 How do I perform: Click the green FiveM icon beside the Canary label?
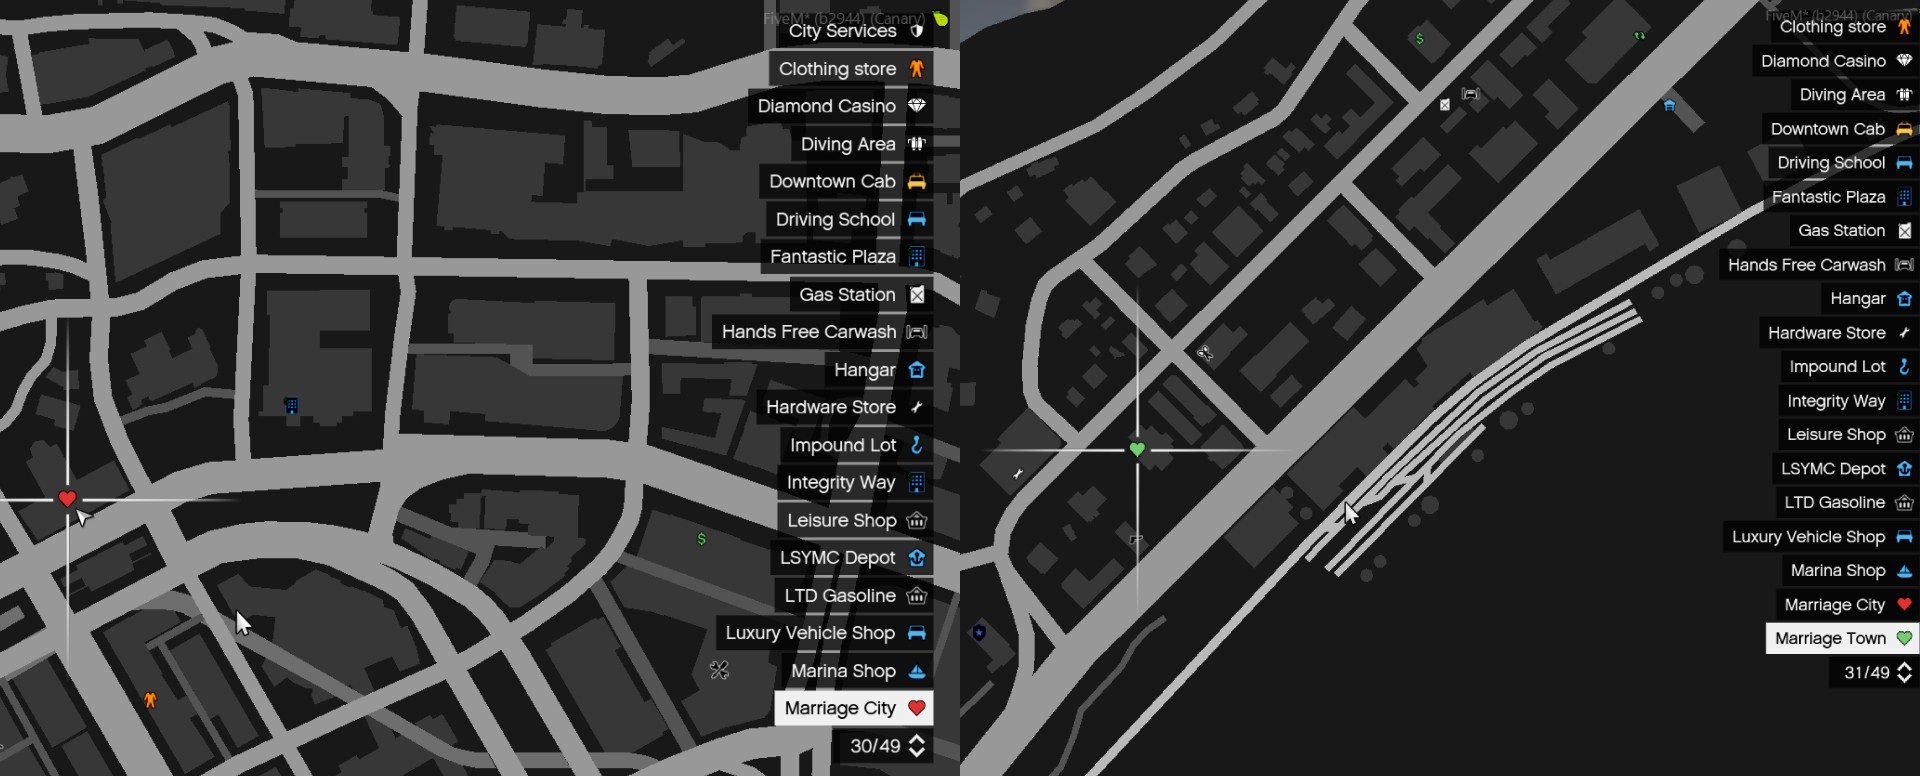(x=940, y=19)
